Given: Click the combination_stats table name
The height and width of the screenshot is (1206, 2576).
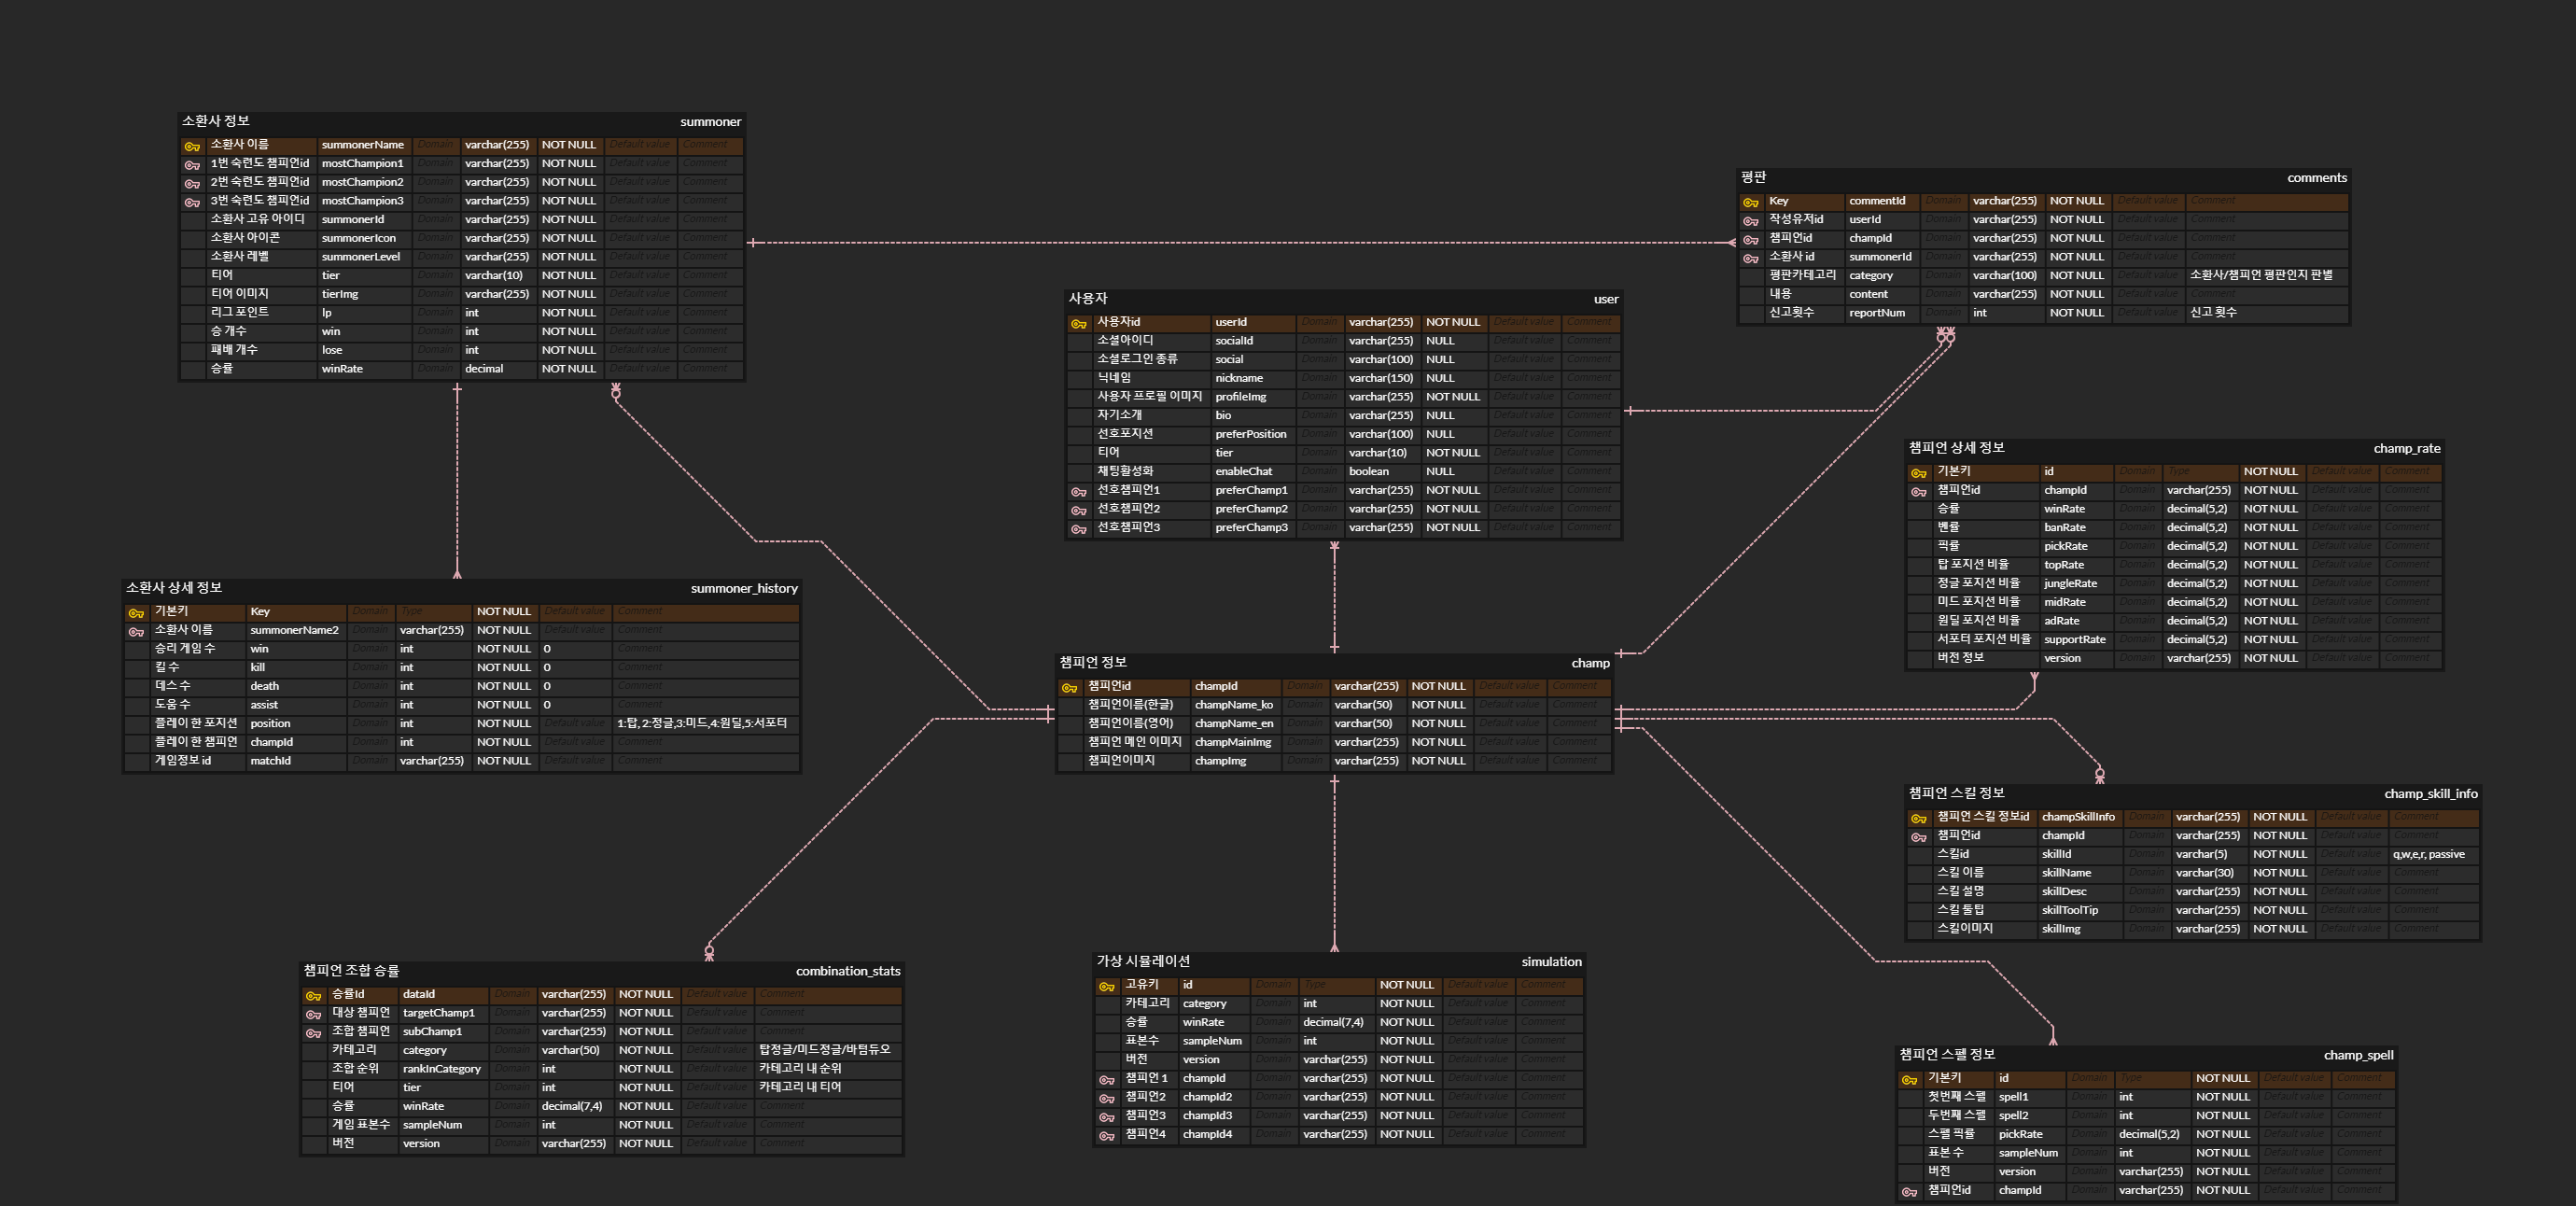Looking at the screenshot, I should pos(847,971).
